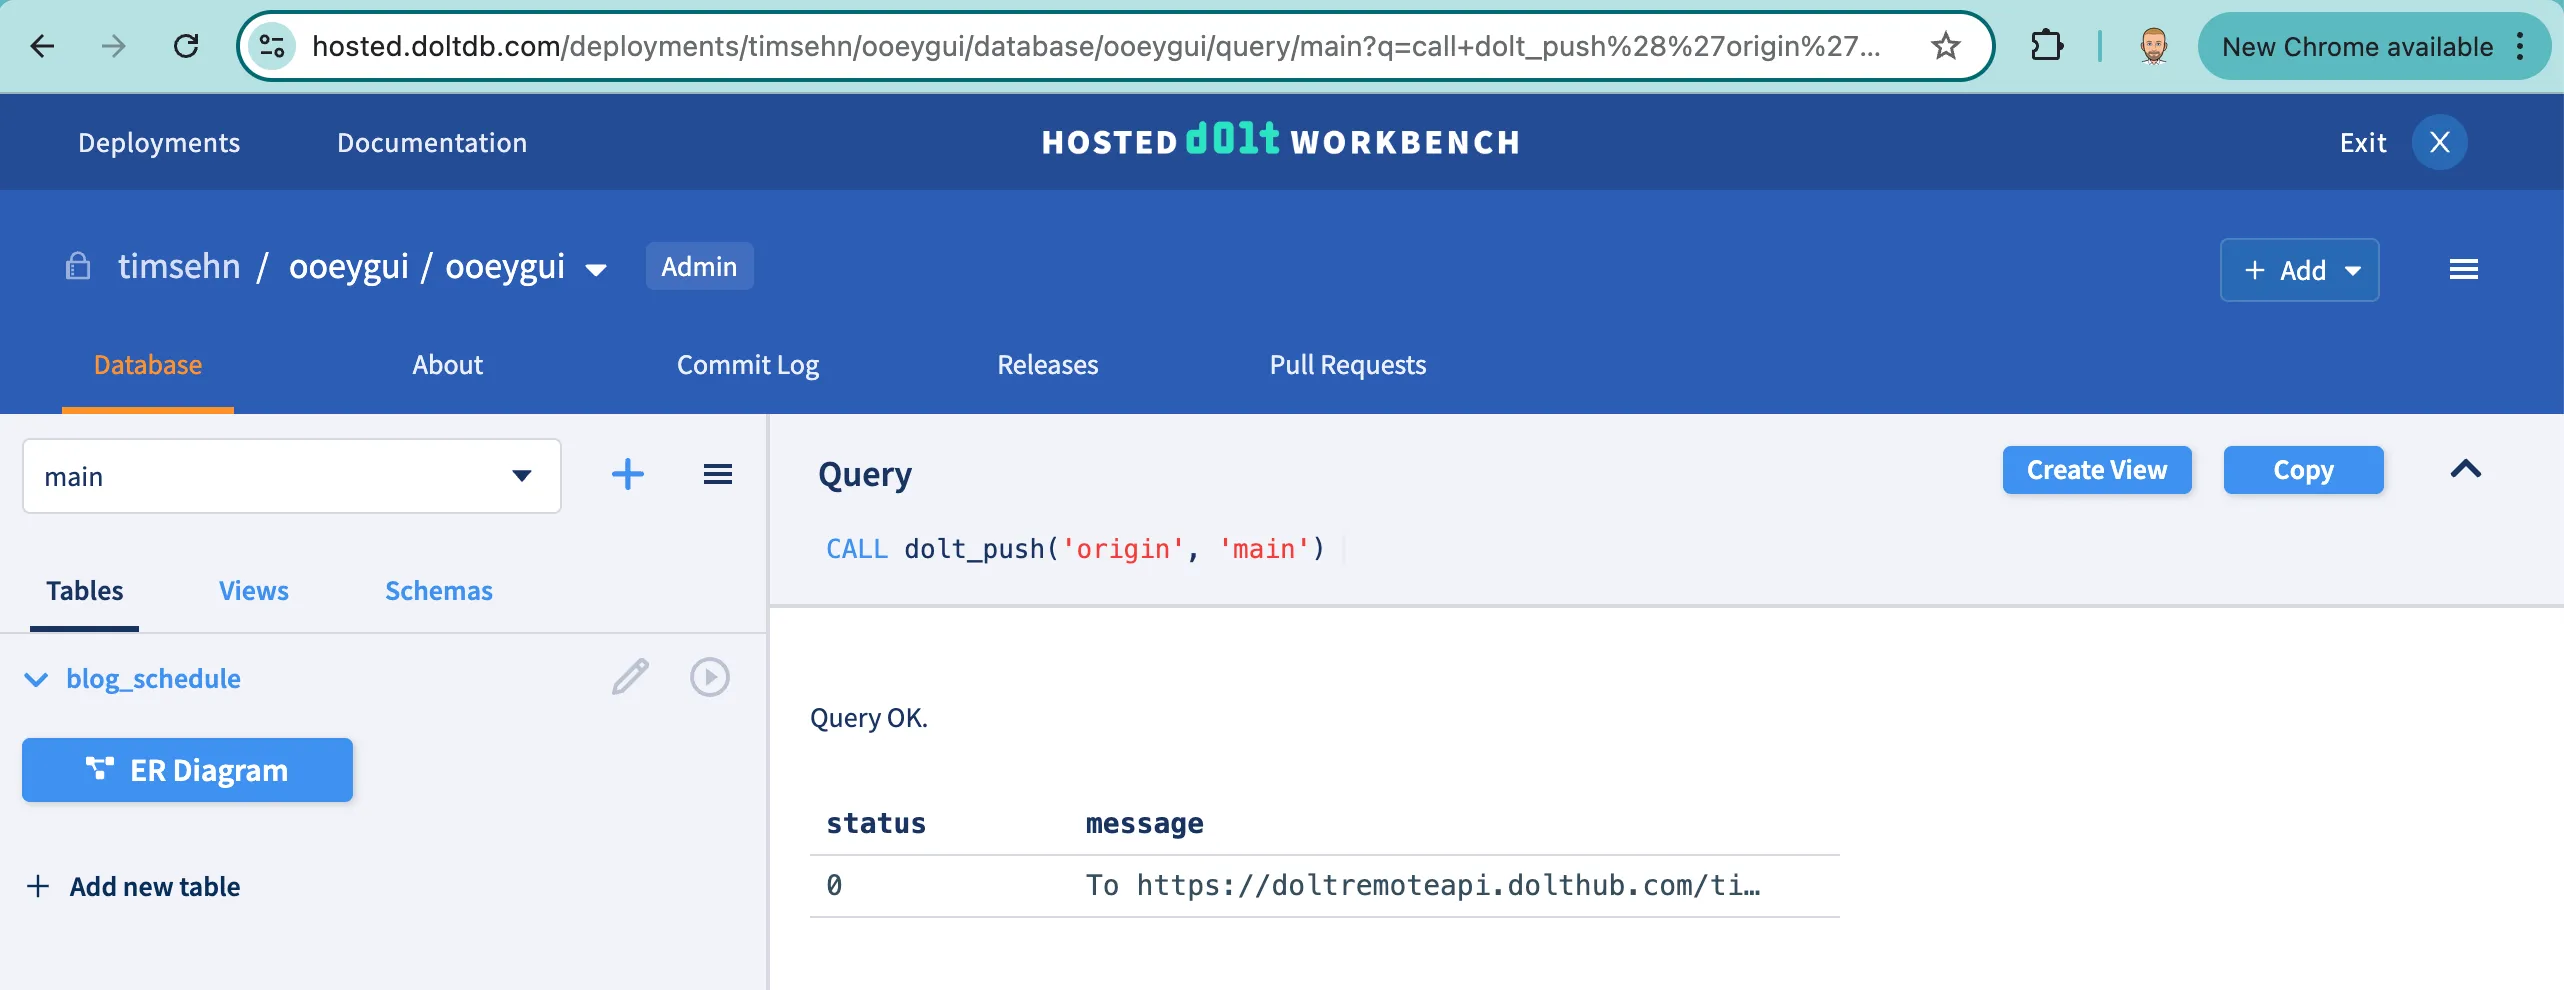Collapse the Query editor with up chevron

click(2465, 469)
